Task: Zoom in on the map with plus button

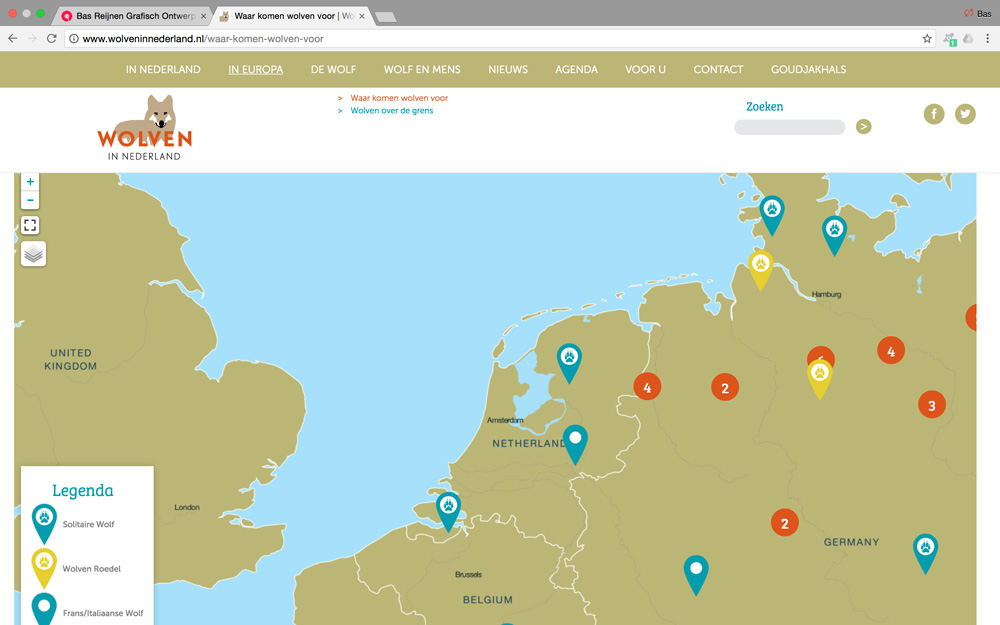Action: coord(30,182)
